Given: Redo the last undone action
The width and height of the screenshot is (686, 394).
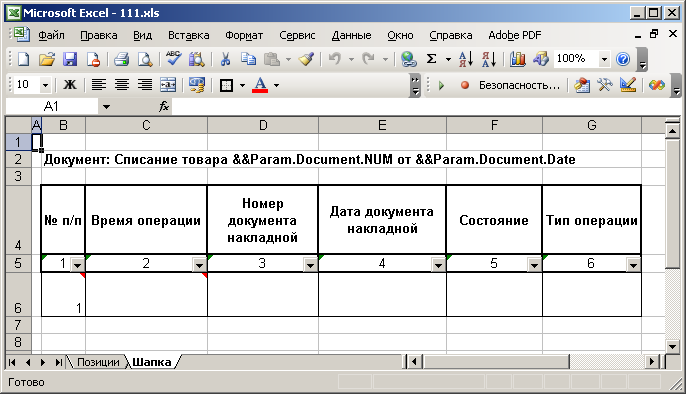Looking at the screenshot, I should (x=369, y=59).
